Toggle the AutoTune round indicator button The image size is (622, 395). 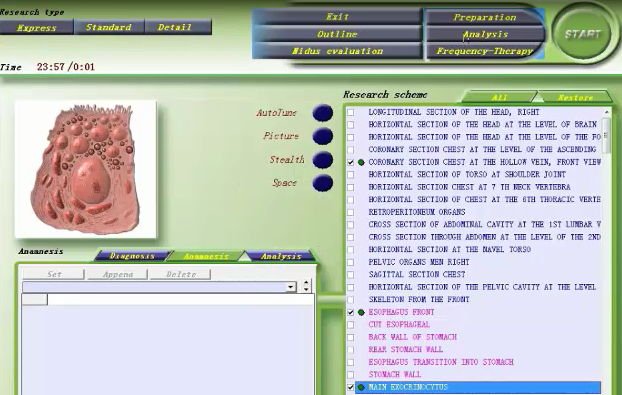(x=323, y=113)
